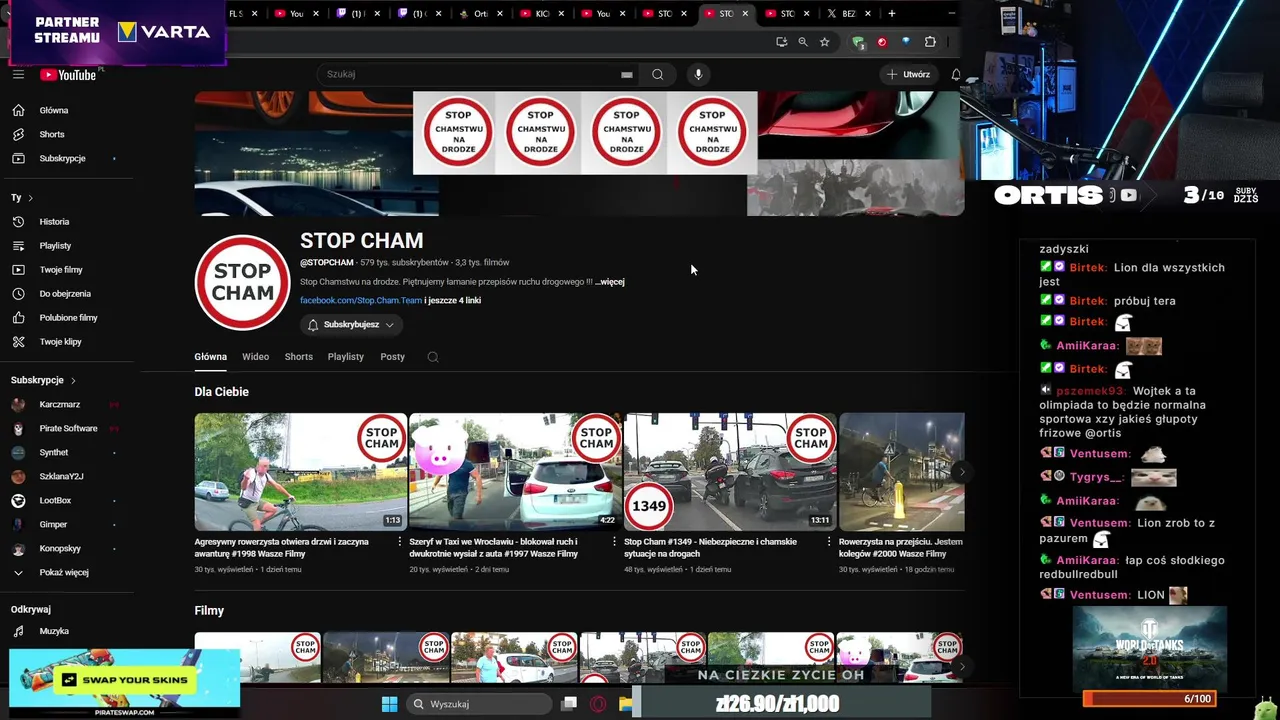The image size is (1280, 720).
Task: Search within the channel magnifier icon
Action: click(x=433, y=357)
